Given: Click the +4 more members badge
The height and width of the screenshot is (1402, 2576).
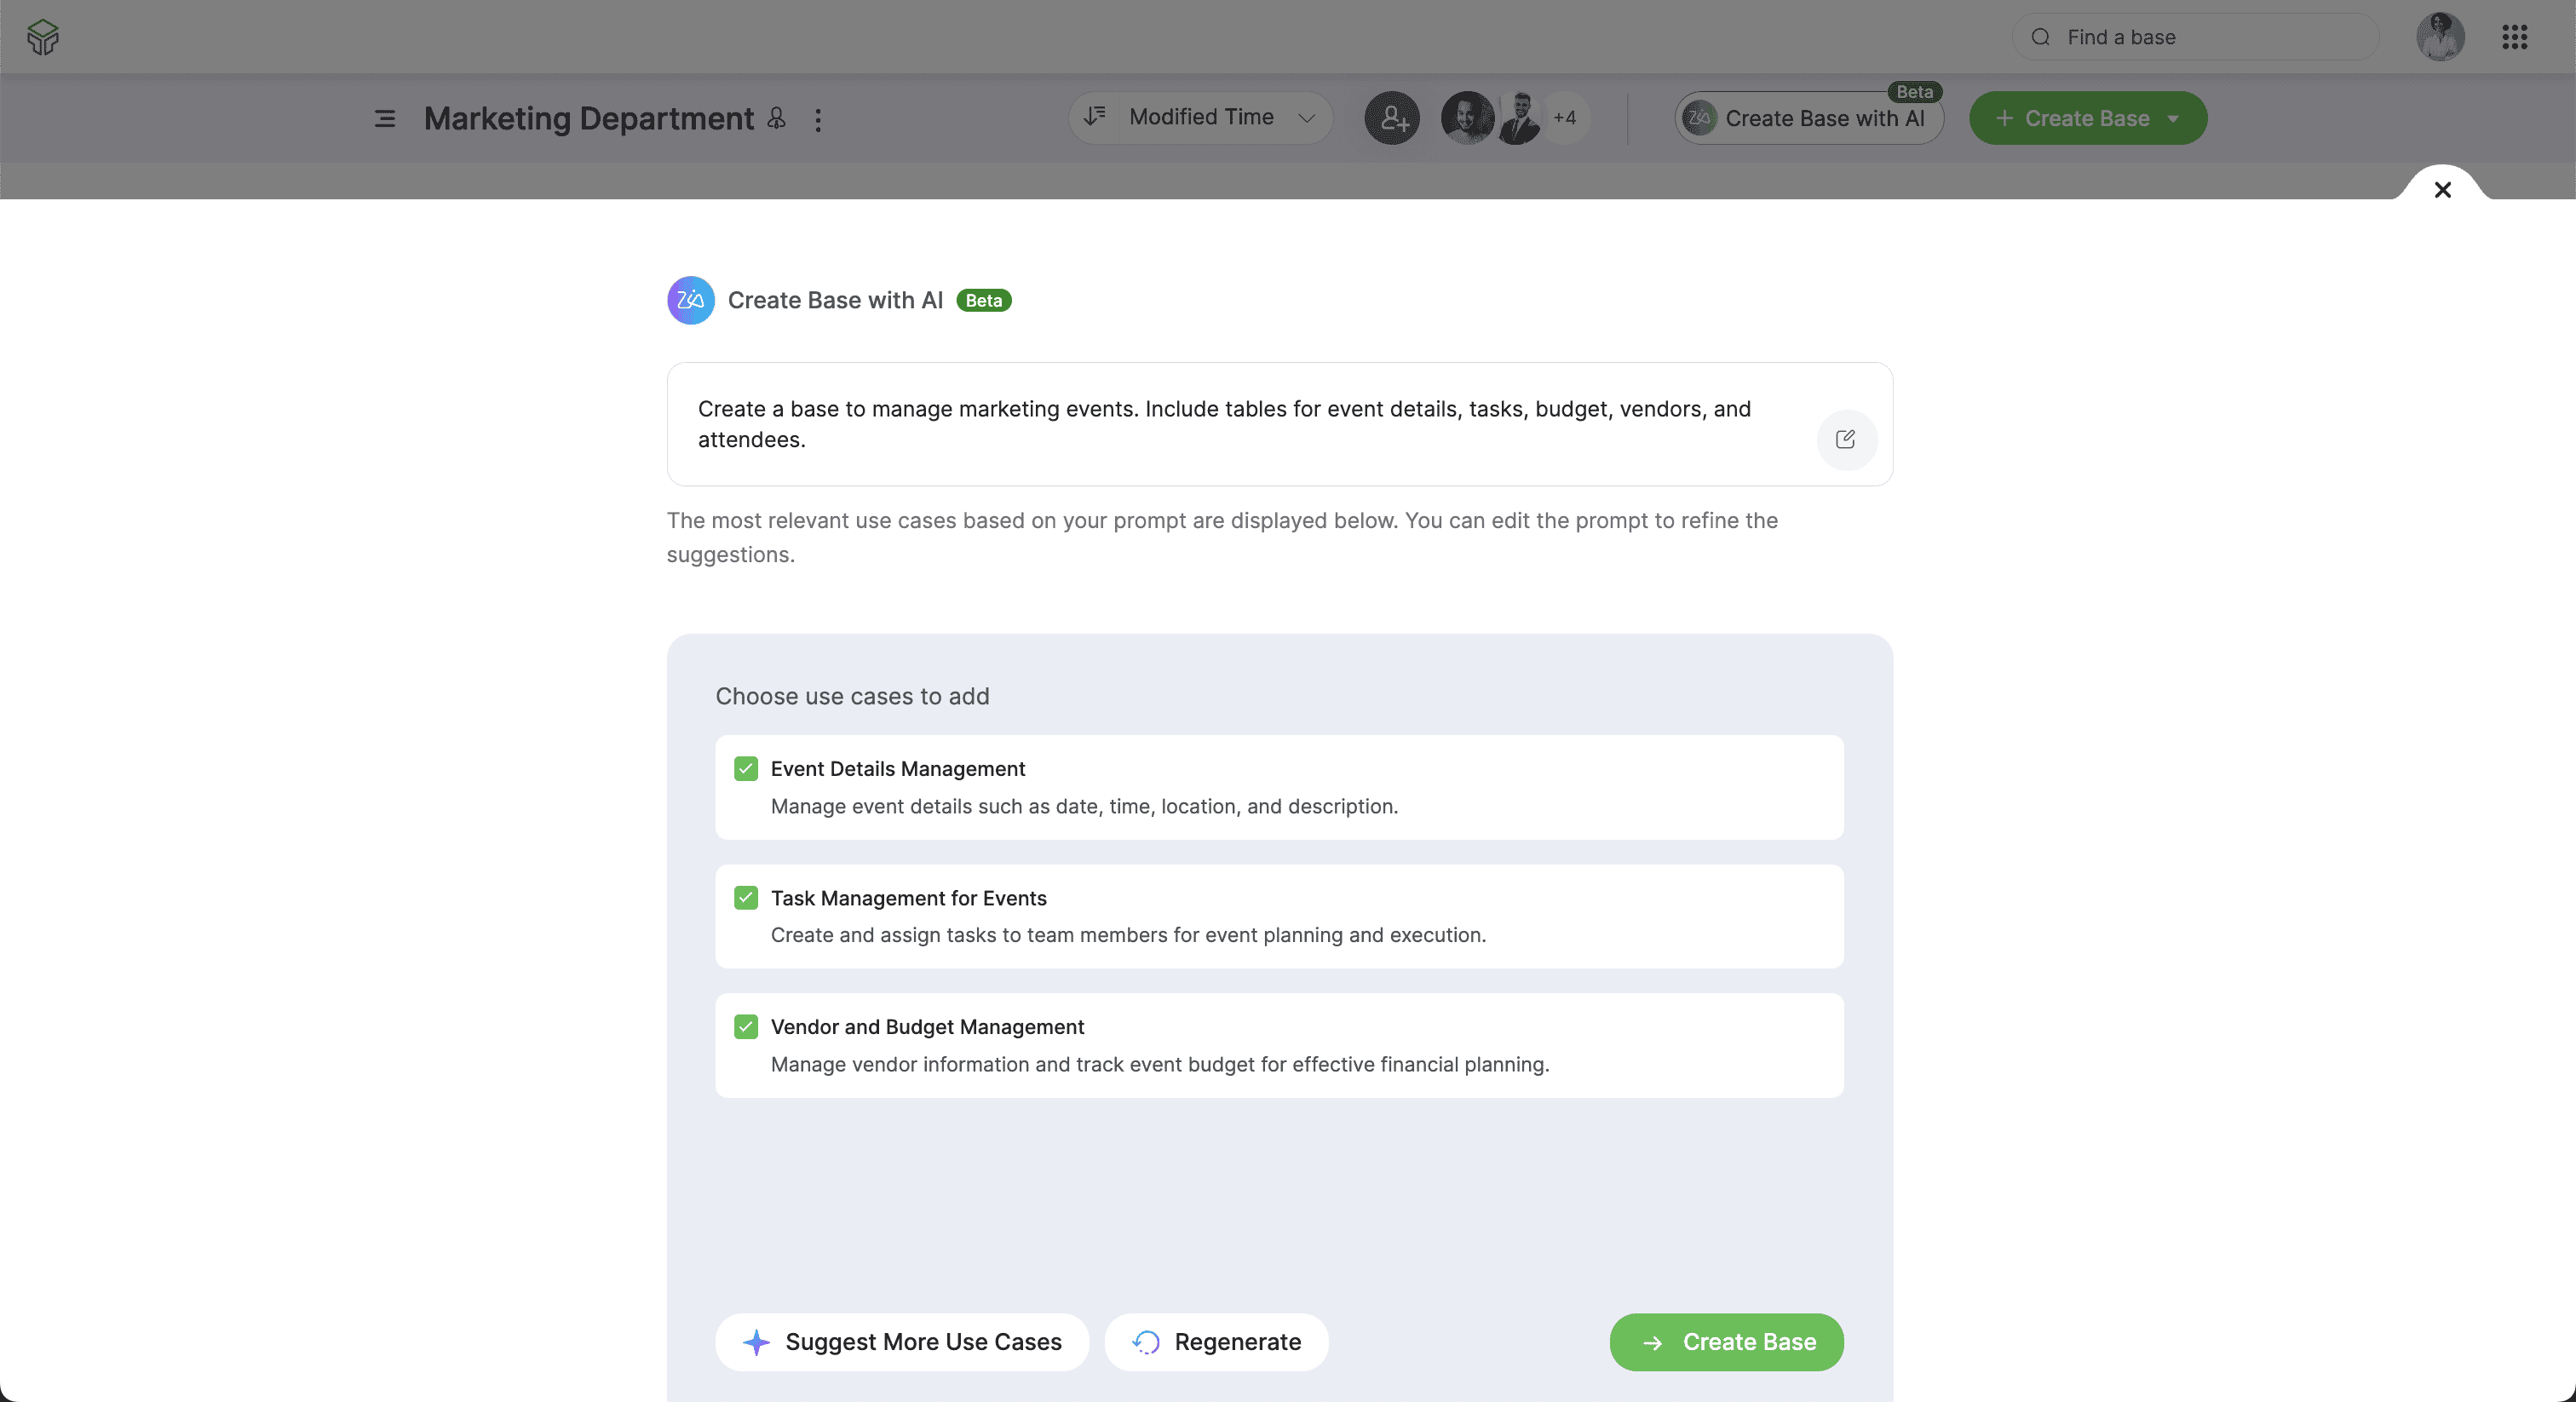Looking at the screenshot, I should (1565, 118).
